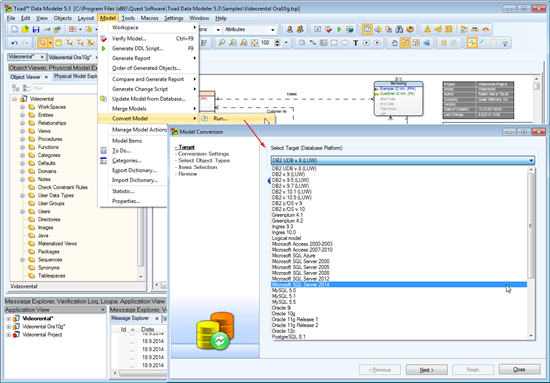Viewport: 550px width, 383px height.
Task: Switch to the Videorental Ora10g tab
Action: click(x=70, y=57)
